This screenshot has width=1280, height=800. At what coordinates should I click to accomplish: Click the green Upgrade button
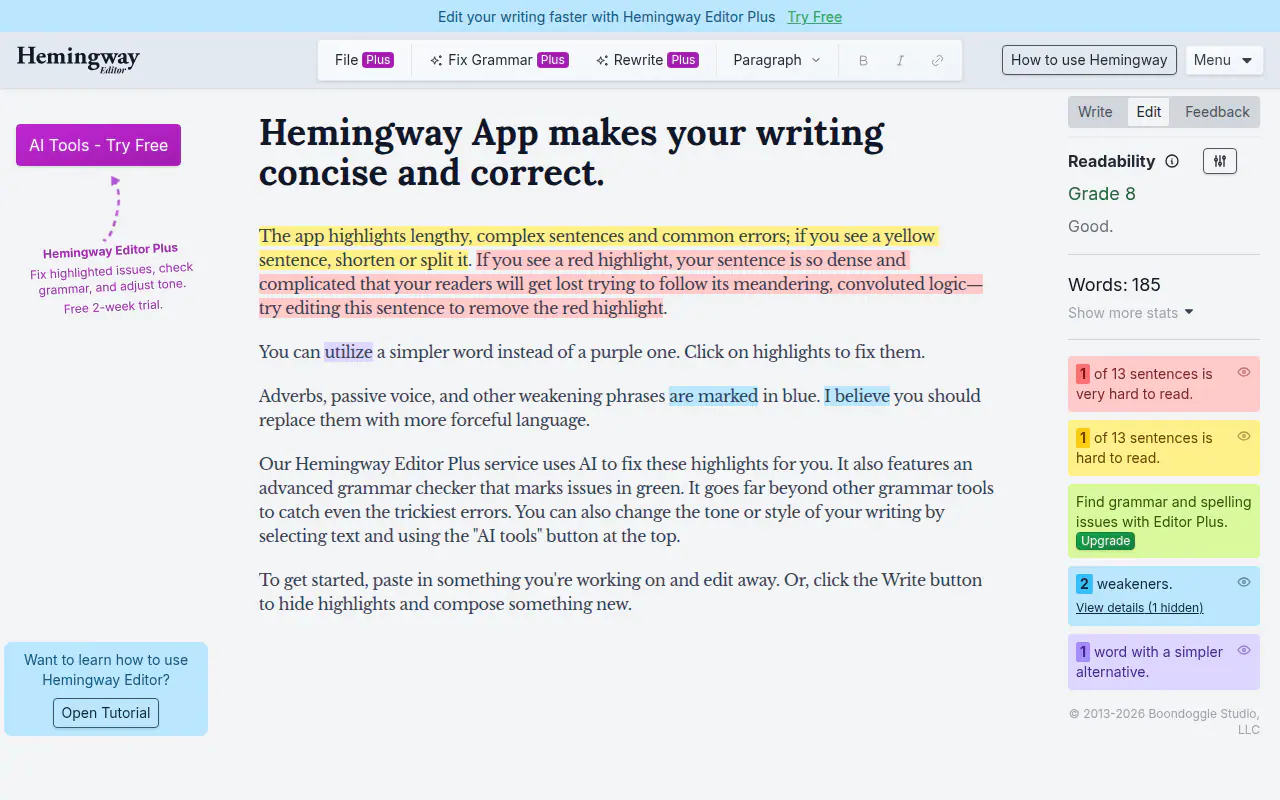point(1105,541)
